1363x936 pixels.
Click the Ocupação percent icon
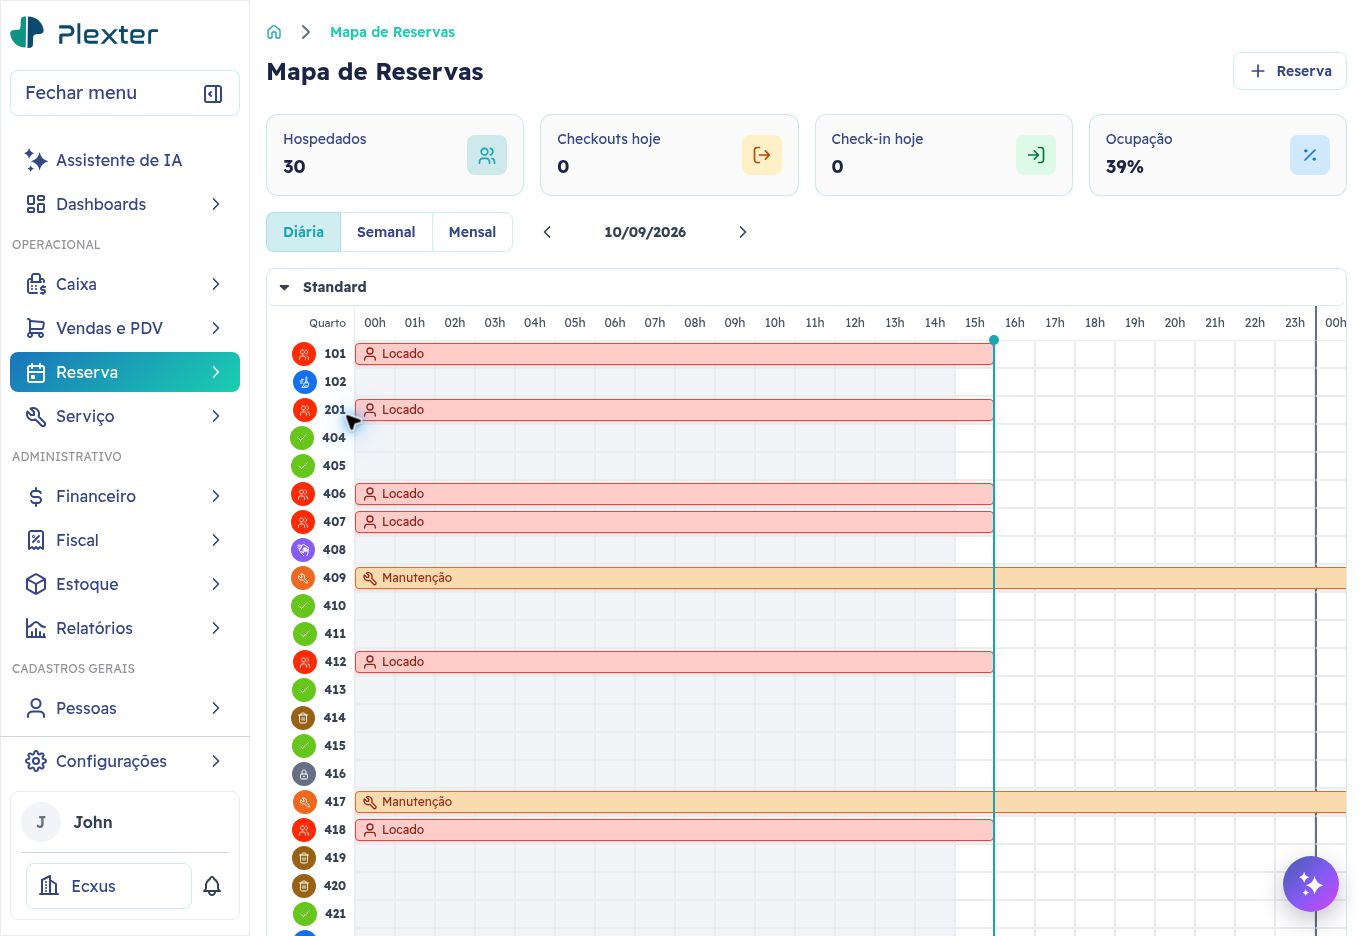[1310, 155]
